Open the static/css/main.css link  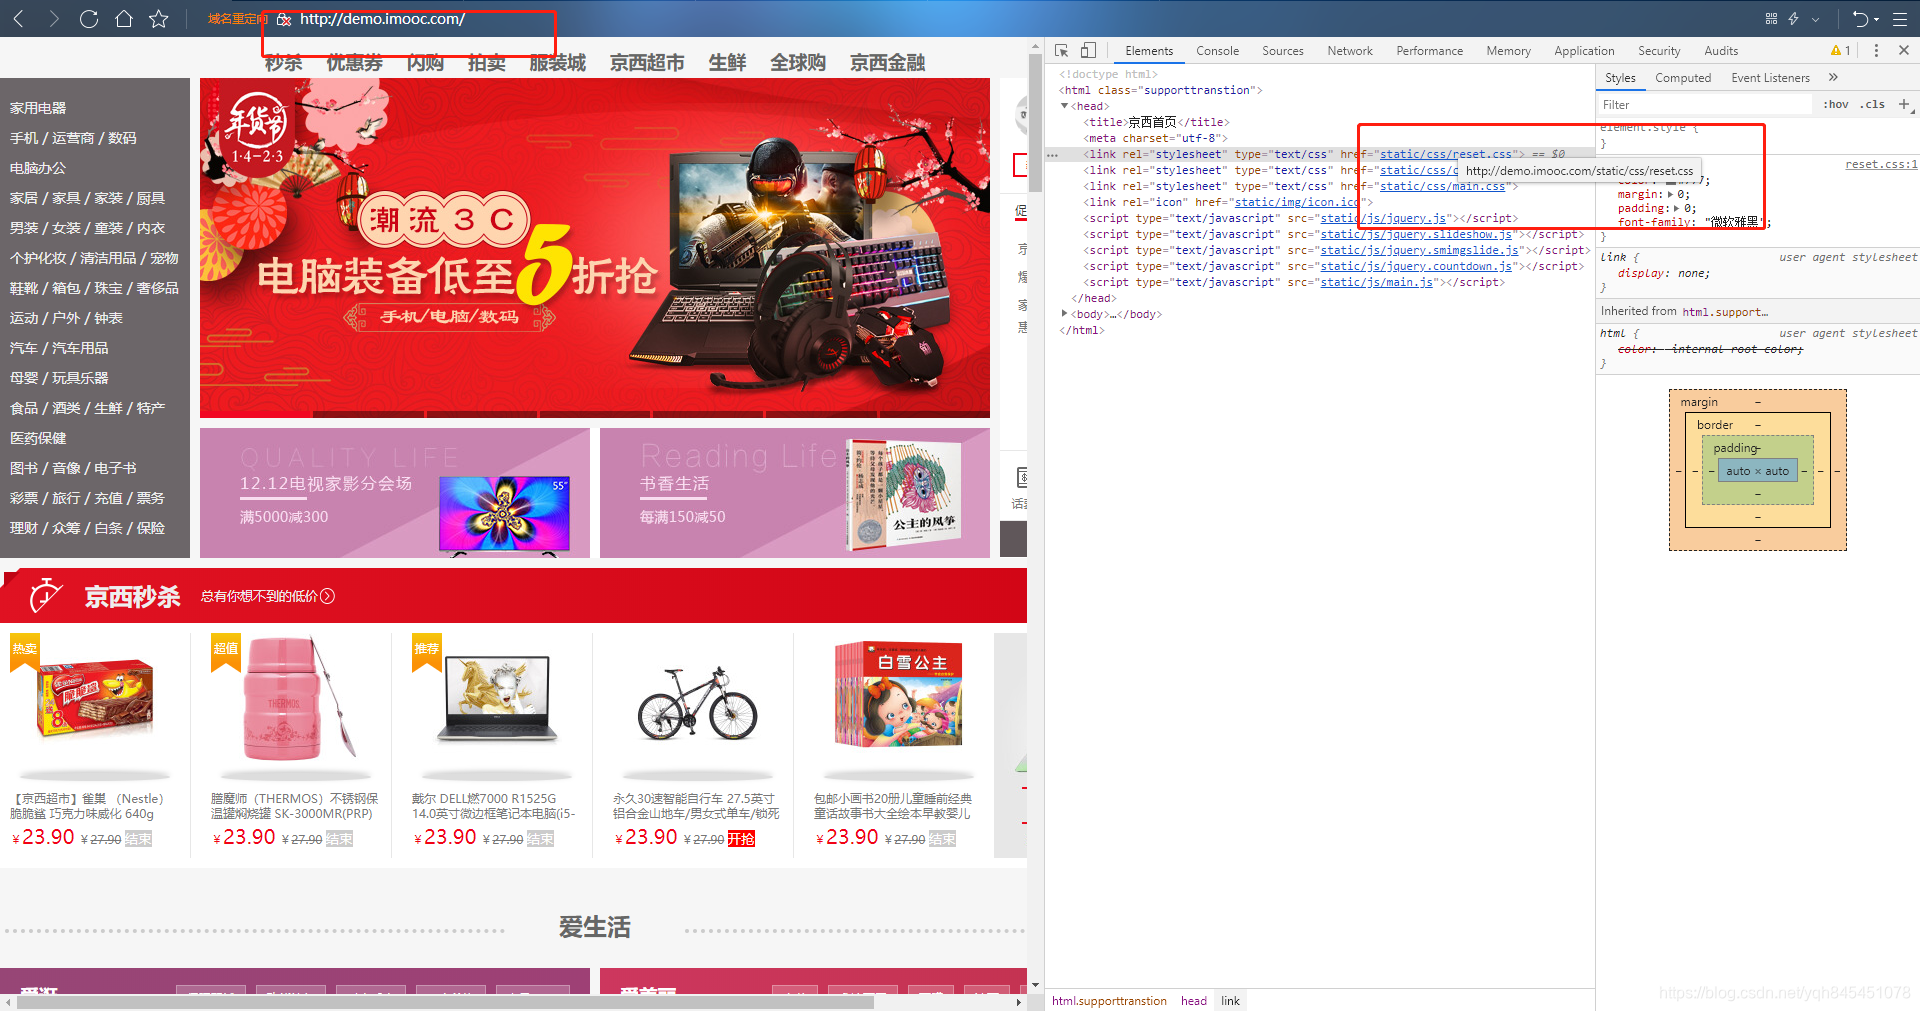point(1443,186)
